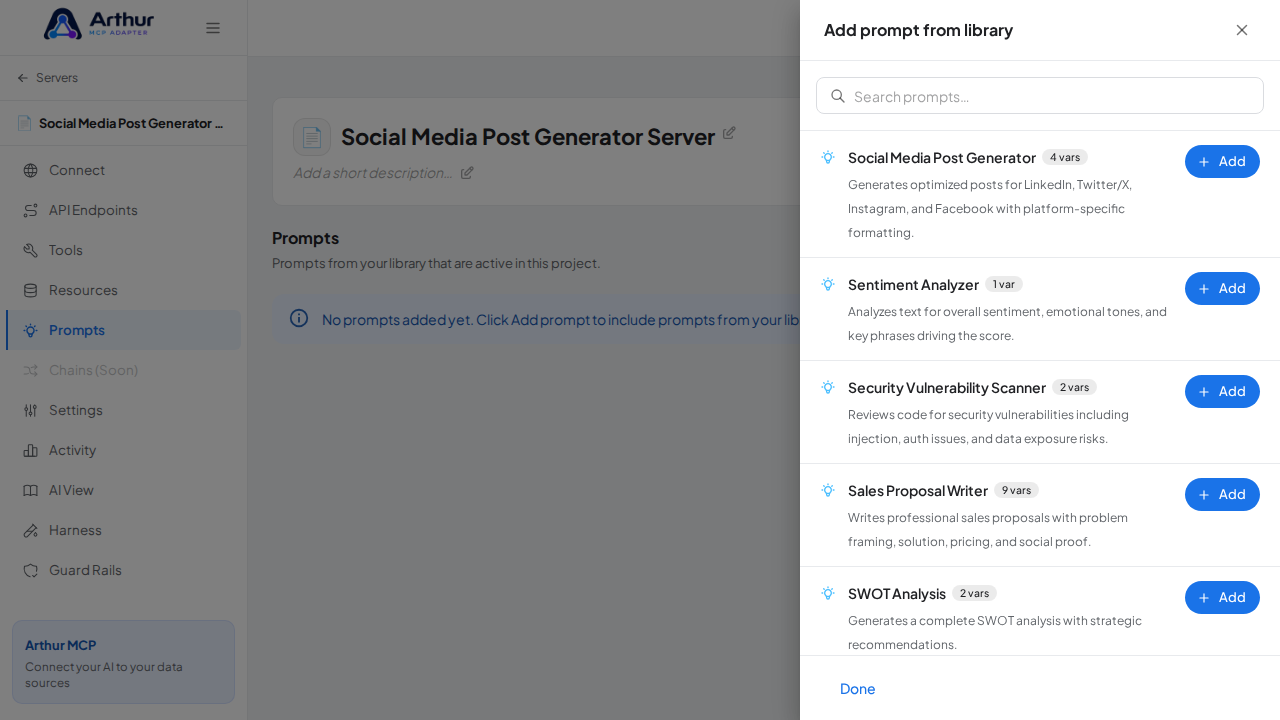
Task: Click the database icon next to Resources
Action: pyautogui.click(x=31, y=290)
